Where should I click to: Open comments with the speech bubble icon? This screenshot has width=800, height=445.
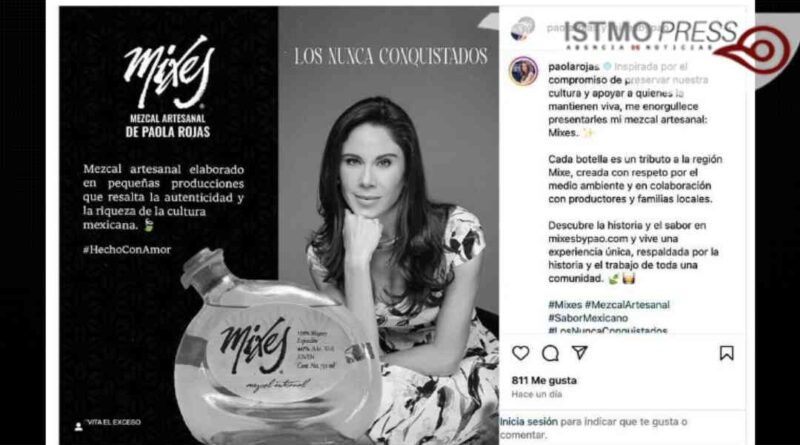pos(550,353)
